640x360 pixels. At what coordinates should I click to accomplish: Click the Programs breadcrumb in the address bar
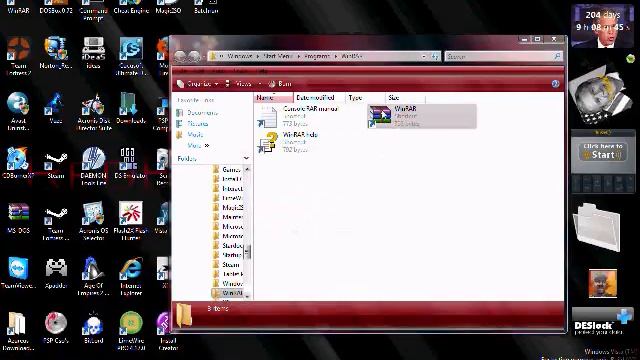(317, 56)
